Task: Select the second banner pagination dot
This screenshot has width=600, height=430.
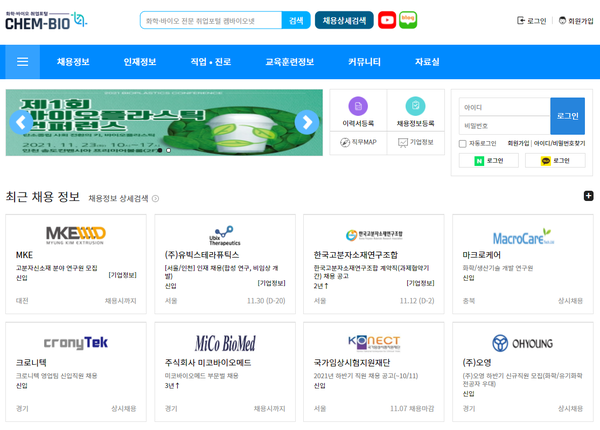Action: 168,150
